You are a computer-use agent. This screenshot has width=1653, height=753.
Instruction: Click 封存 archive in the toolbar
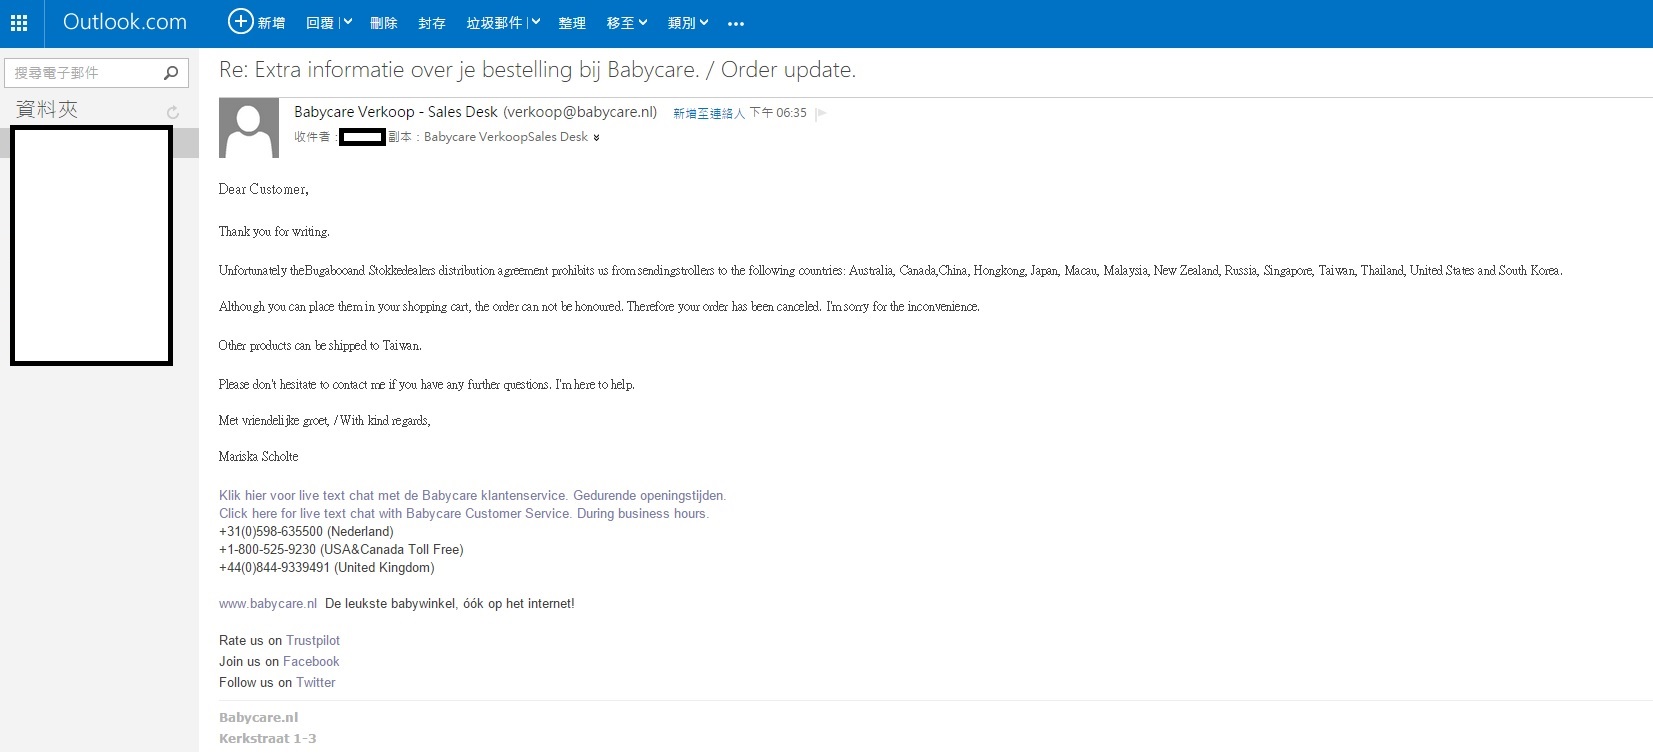point(432,23)
